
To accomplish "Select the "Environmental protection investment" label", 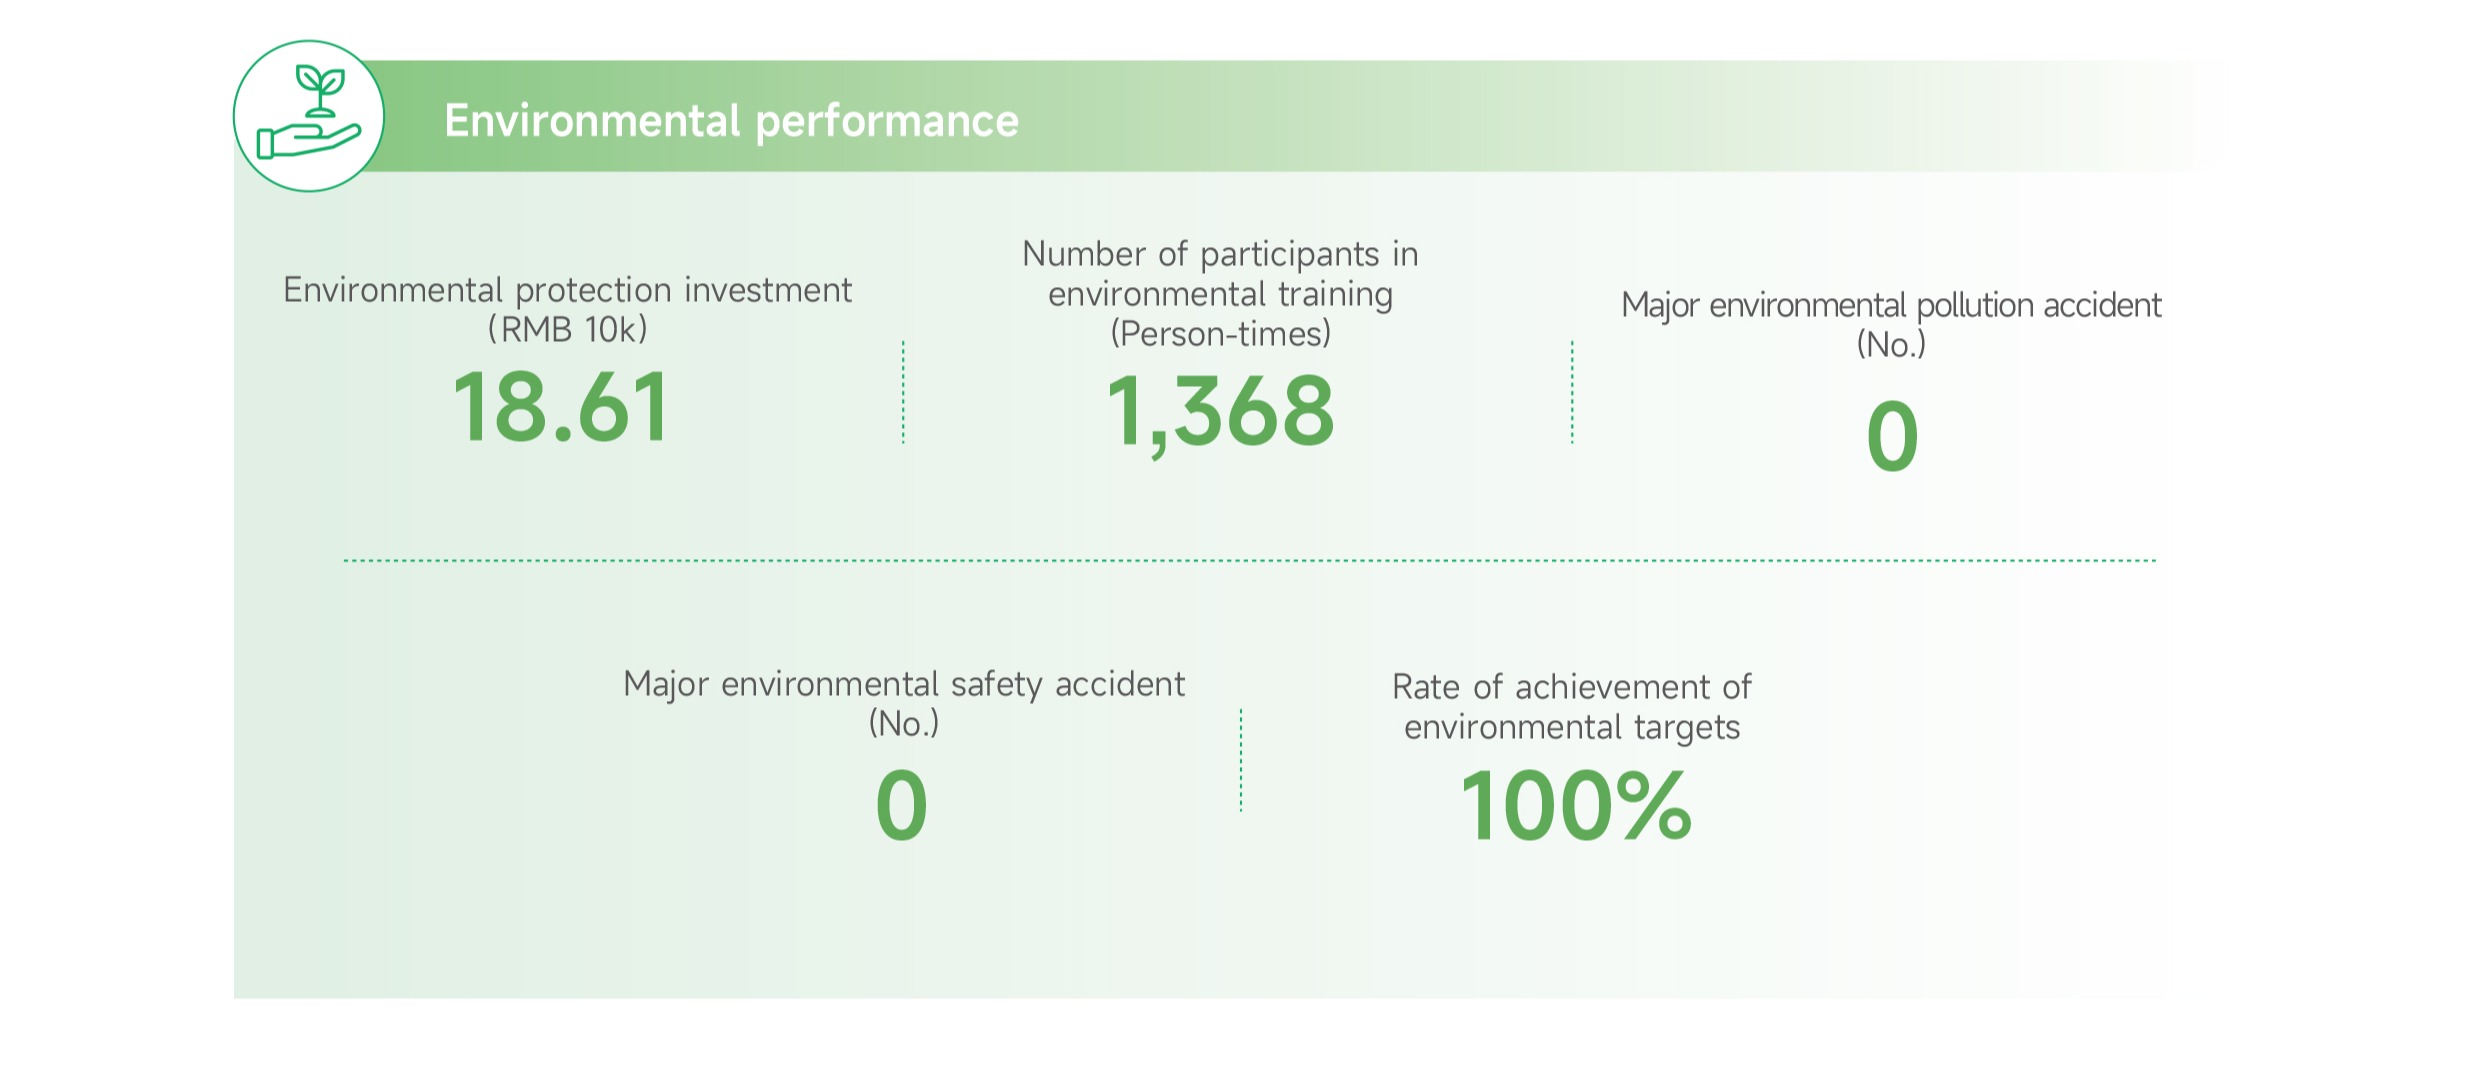I will coord(567,290).
